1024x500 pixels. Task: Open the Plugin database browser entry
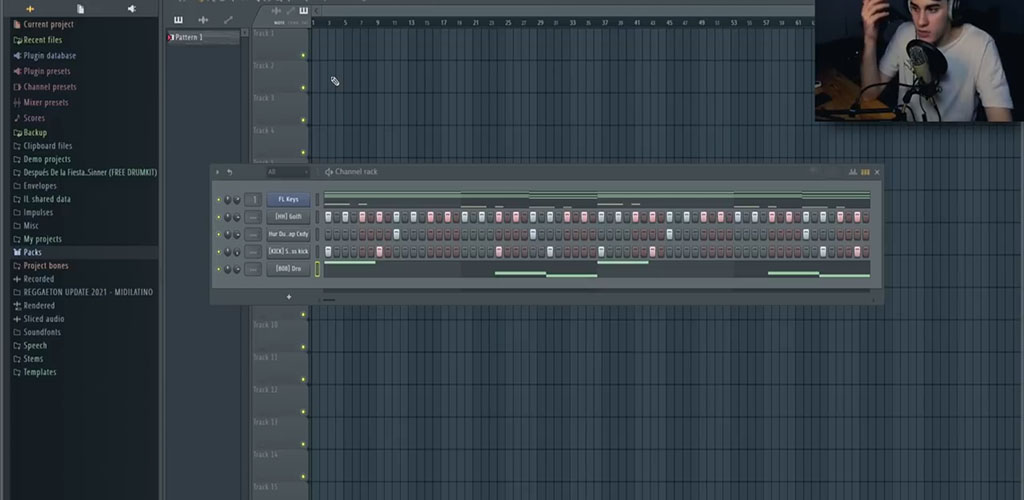pos(50,55)
